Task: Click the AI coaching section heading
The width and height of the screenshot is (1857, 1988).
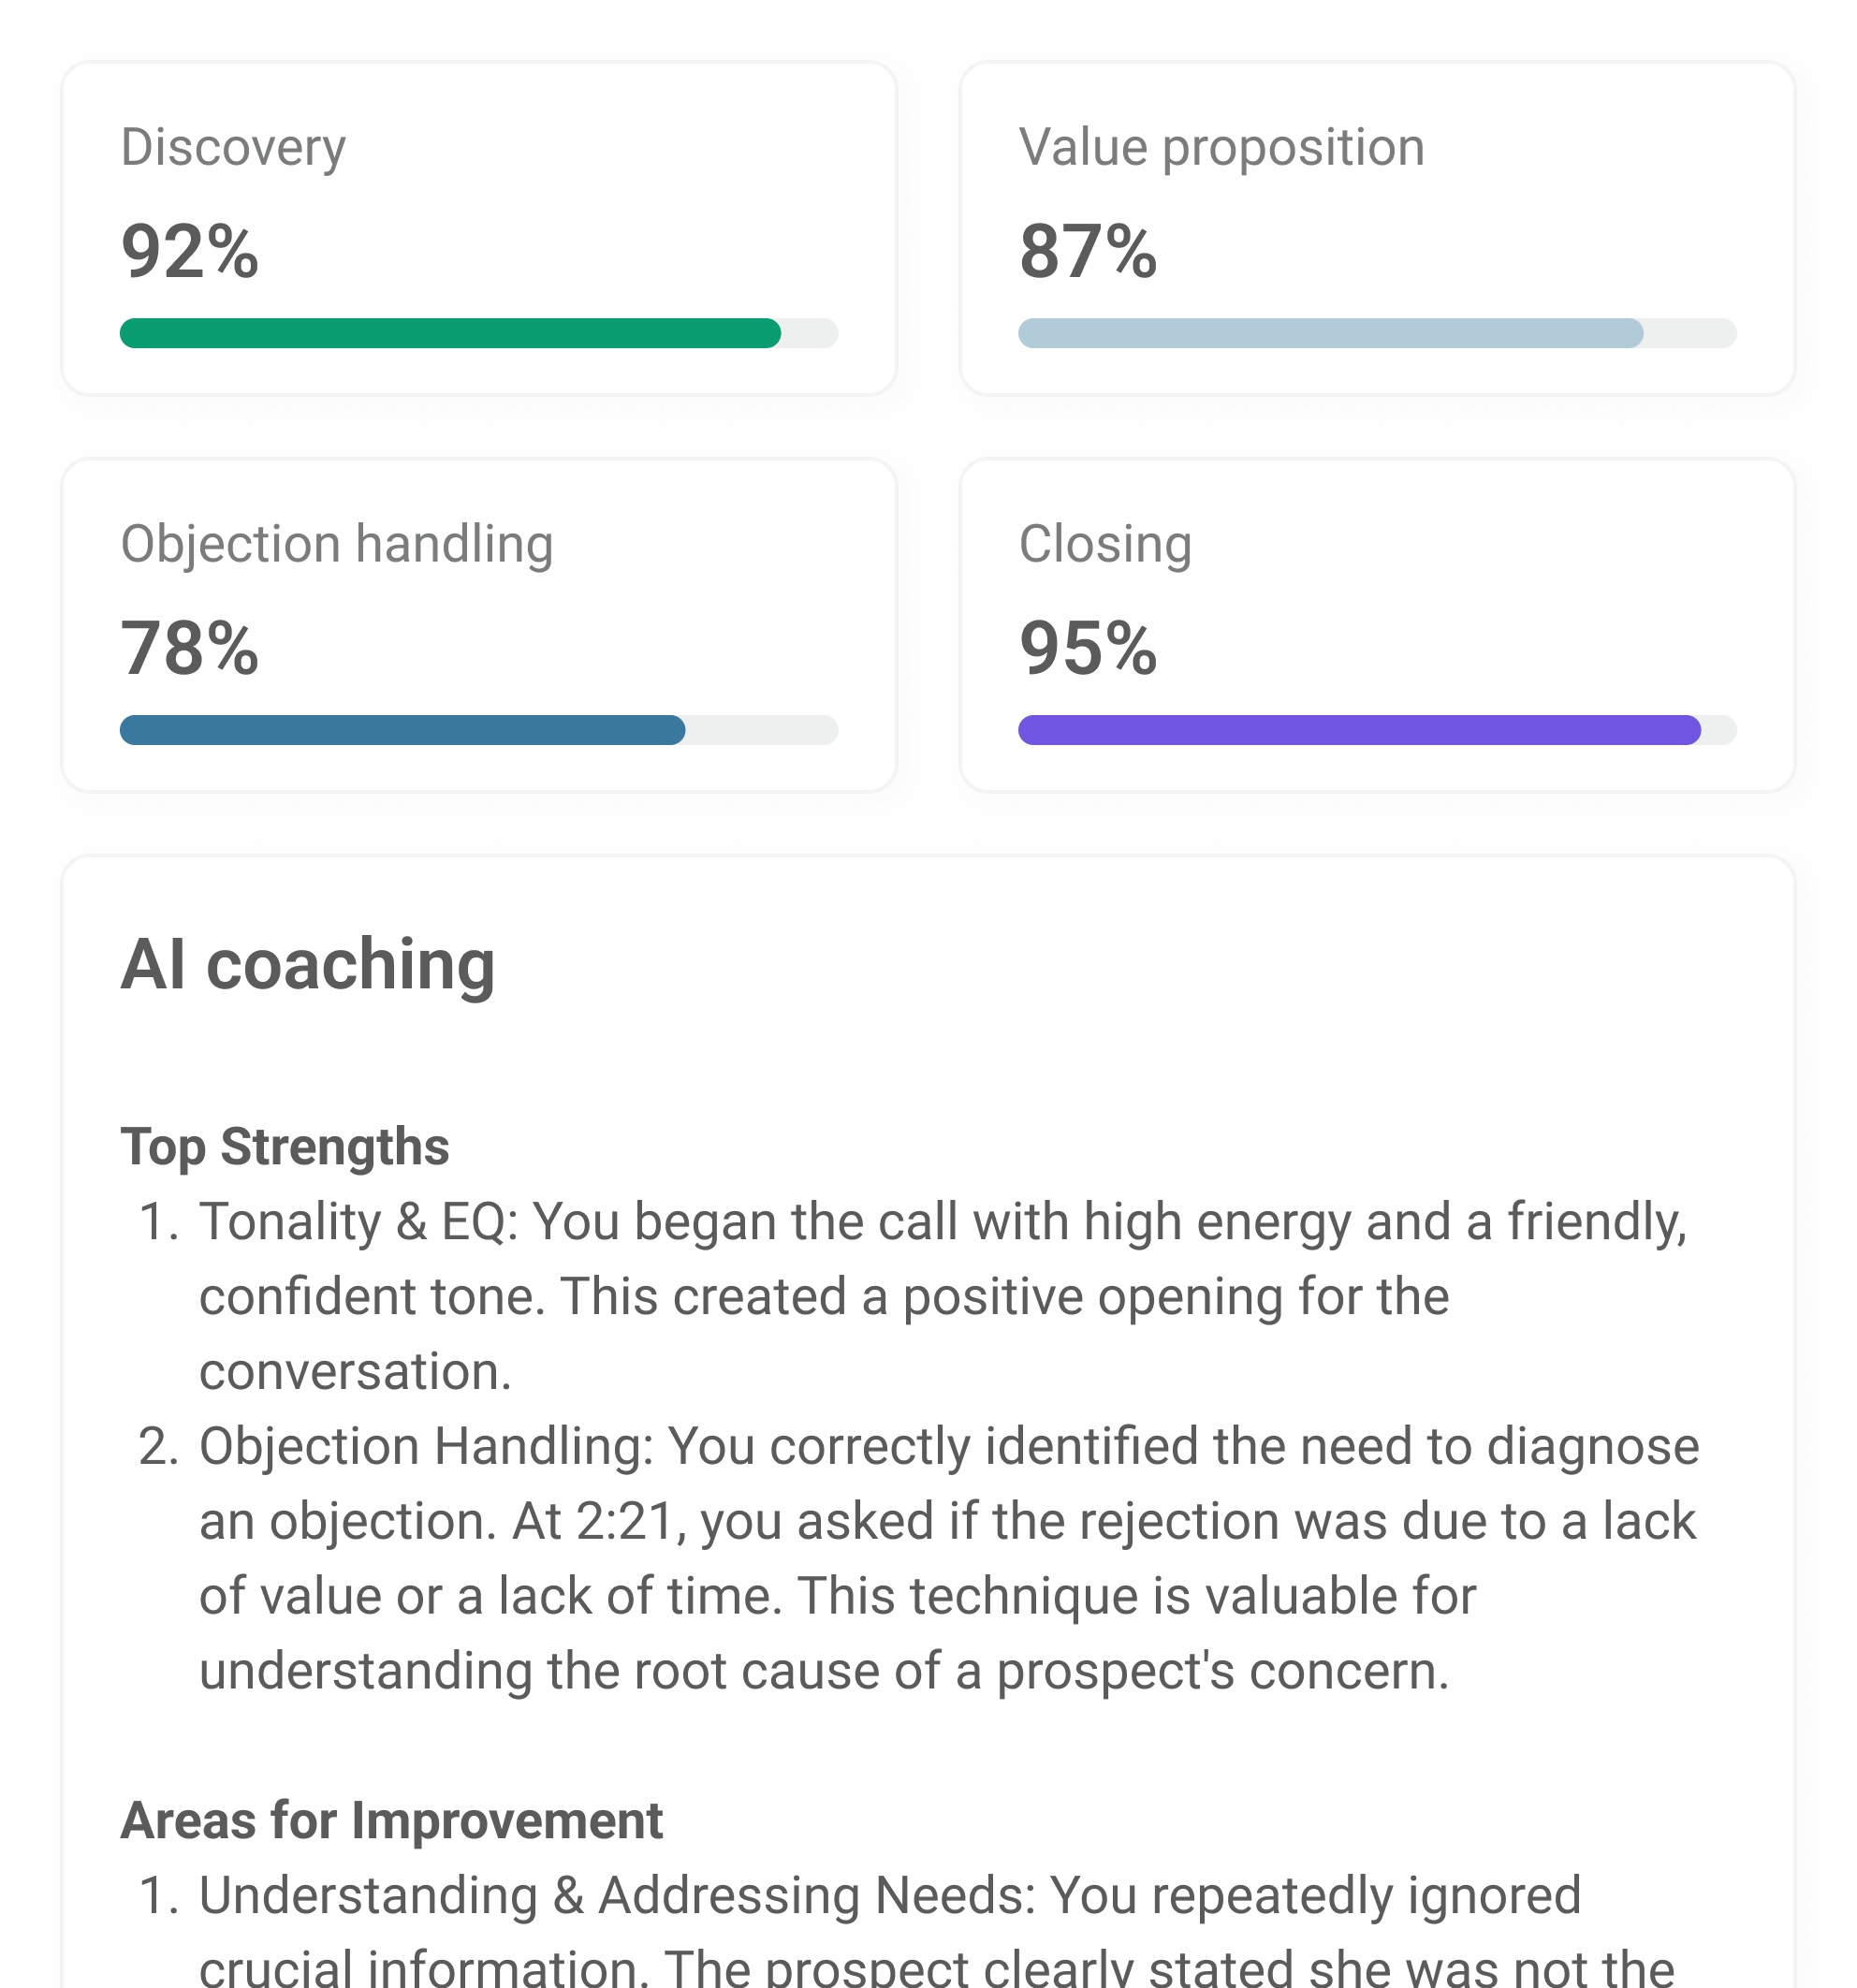Action: click(x=308, y=964)
